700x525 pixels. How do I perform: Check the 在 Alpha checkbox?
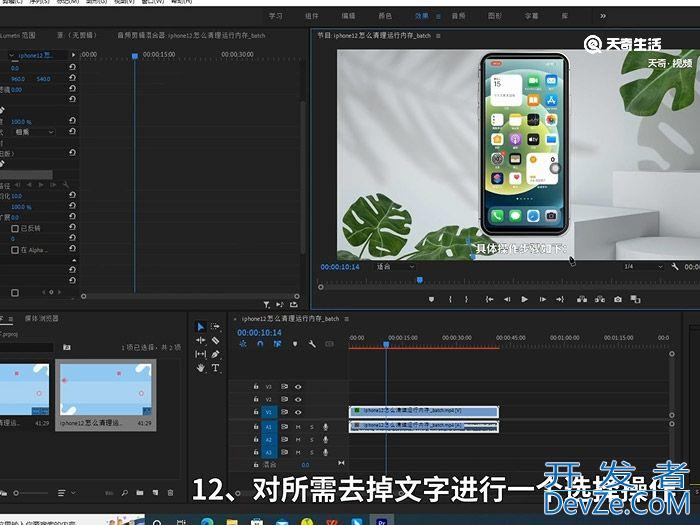[15, 250]
